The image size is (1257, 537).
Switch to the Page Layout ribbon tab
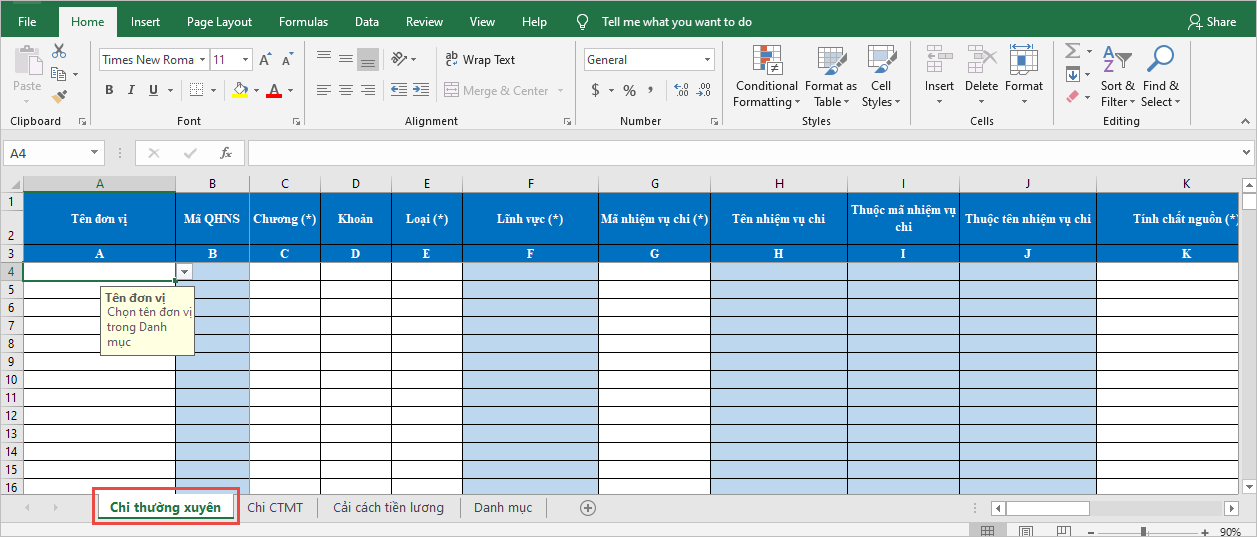point(219,22)
